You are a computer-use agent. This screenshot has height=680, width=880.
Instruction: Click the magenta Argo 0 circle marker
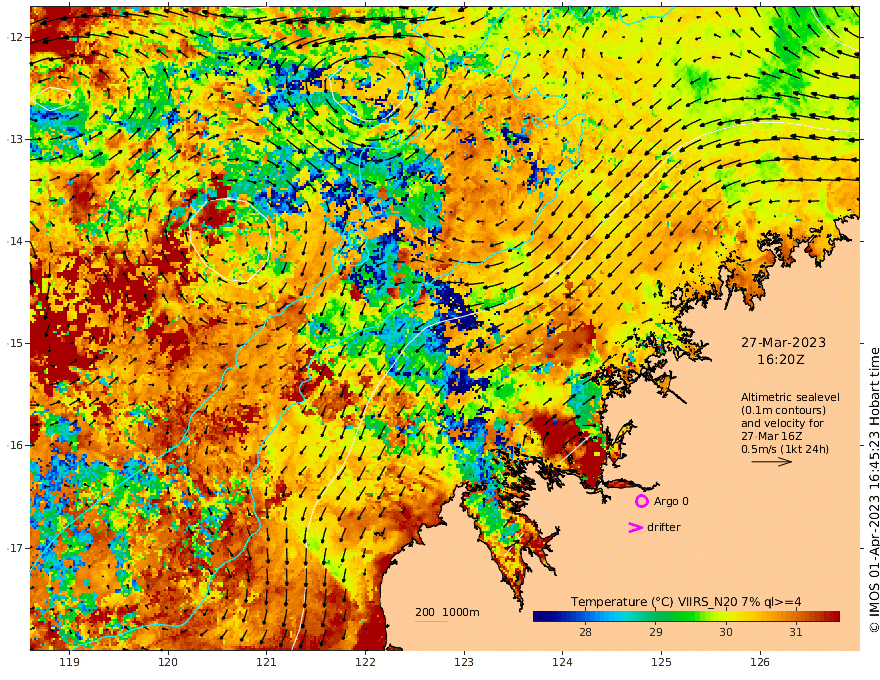click(641, 501)
